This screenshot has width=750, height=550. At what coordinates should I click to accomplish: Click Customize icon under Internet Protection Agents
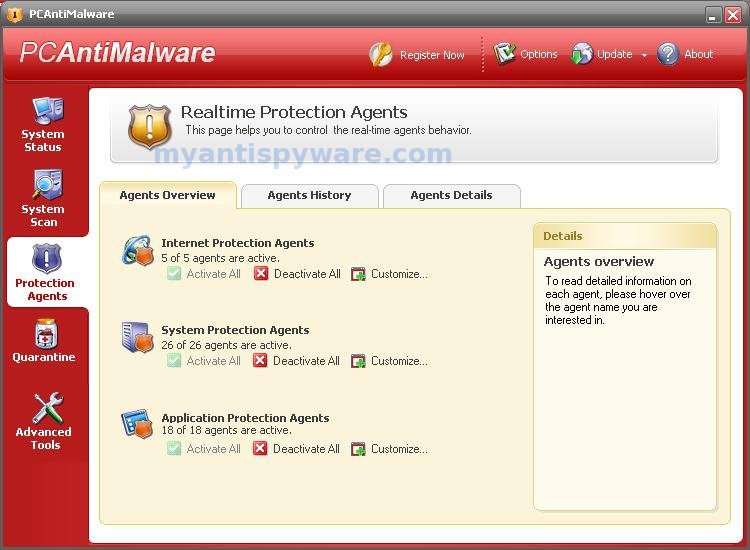pos(358,274)
